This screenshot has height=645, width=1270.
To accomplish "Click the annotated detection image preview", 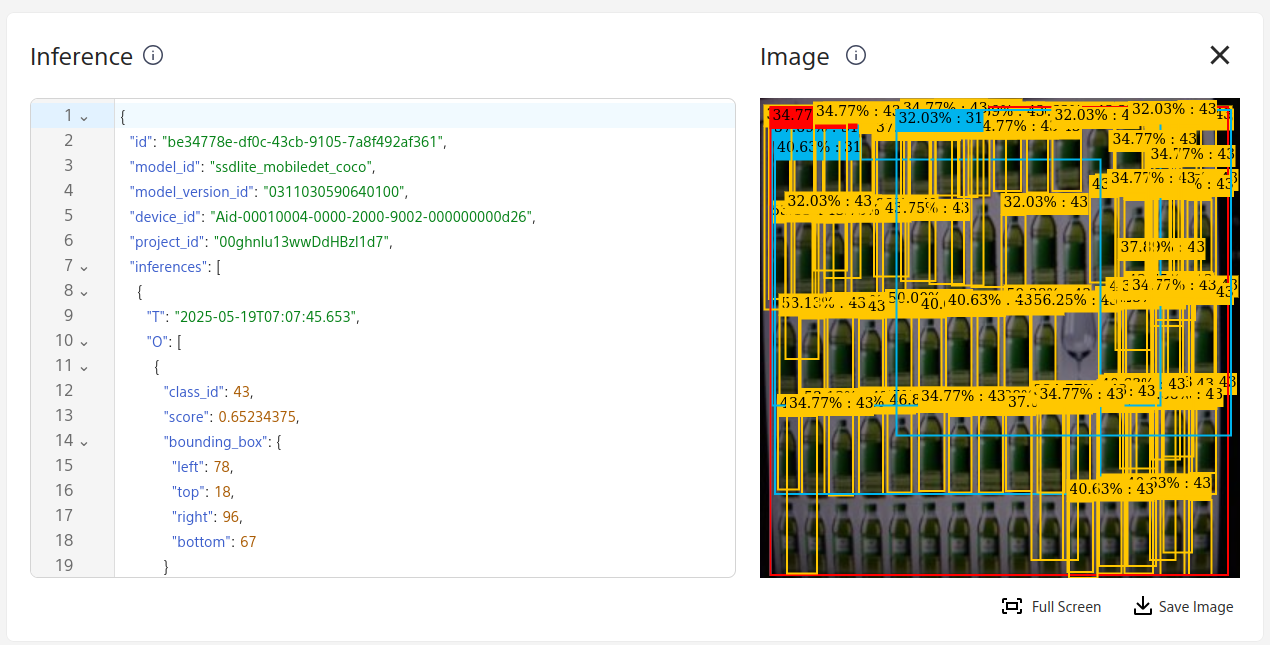I will click(x=1000, y=338).
